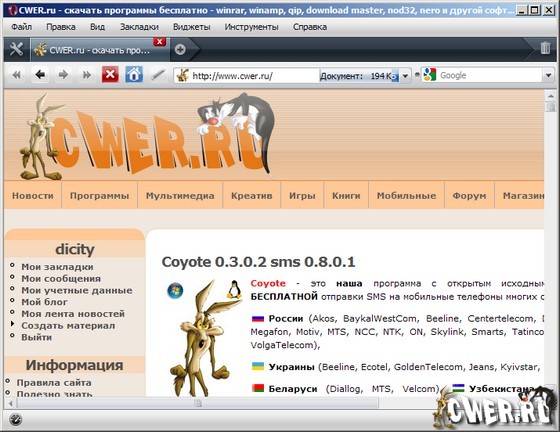This screenshot has width=560, height=432.
Task: Go to home page via house icon
Action: pyautogui.click(x=134, y=75)
